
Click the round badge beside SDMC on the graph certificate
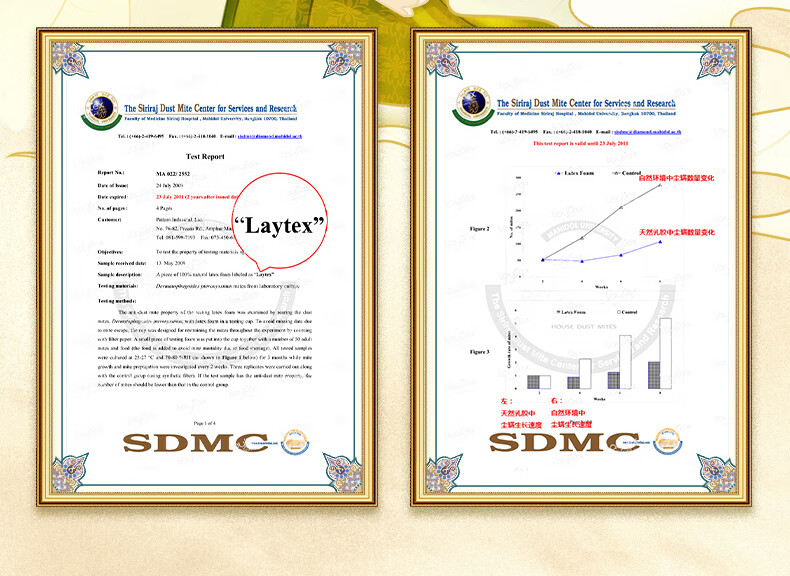click(x=668, y=442)
